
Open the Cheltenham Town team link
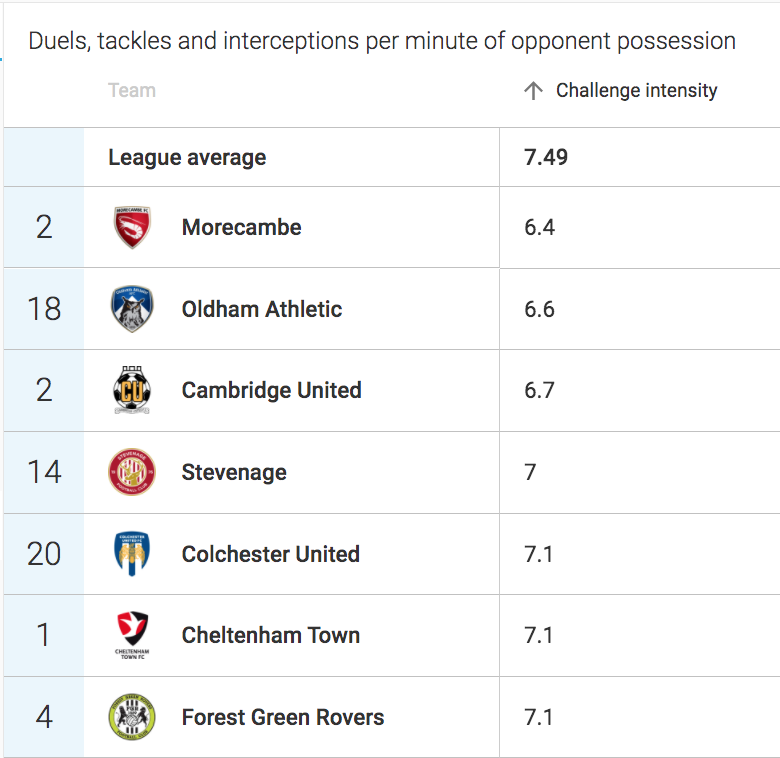tap(271, 636)
